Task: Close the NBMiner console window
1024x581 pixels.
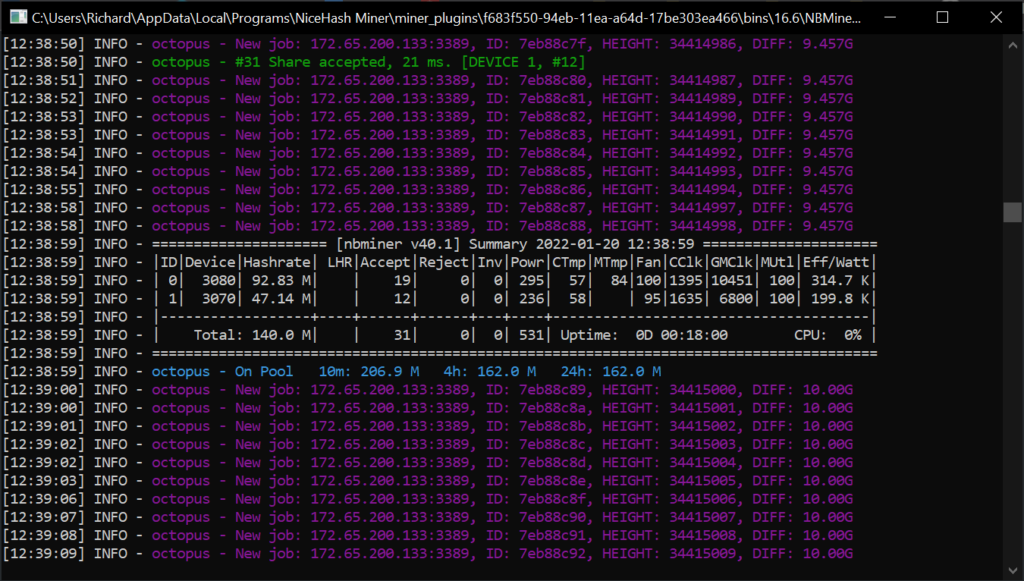Action: point(996,17)
